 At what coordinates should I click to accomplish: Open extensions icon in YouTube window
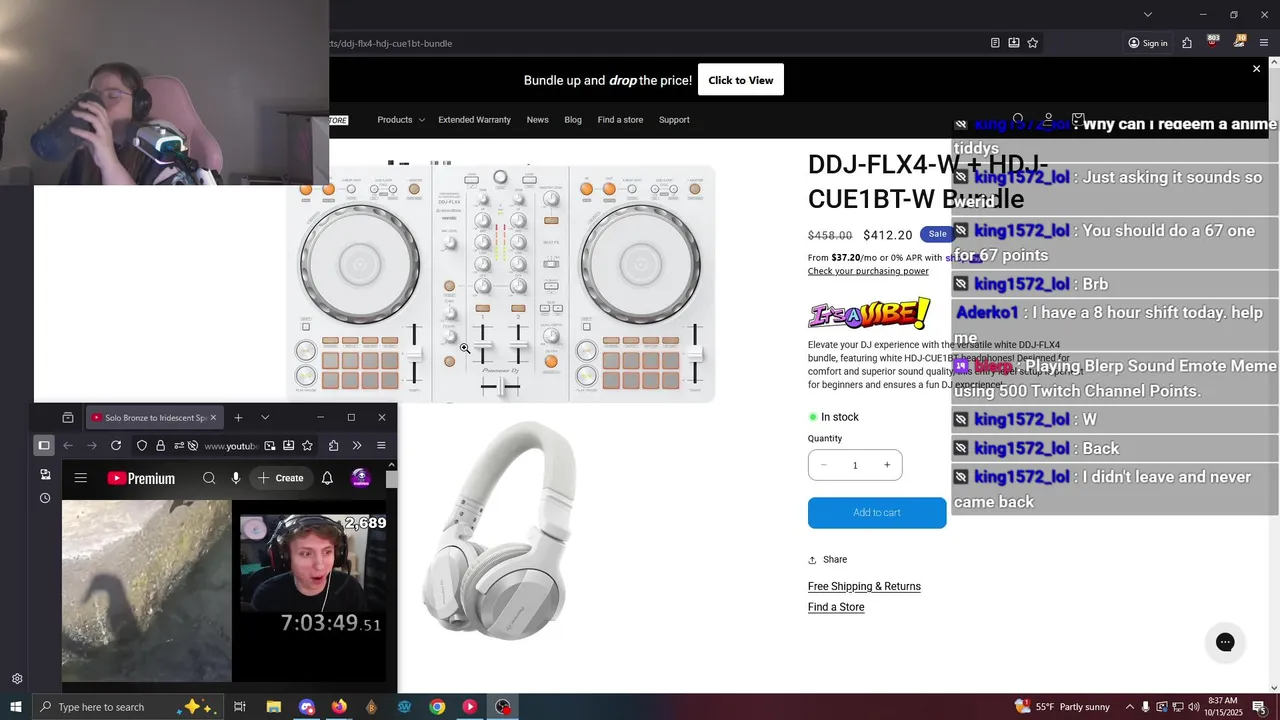[333, 446]
